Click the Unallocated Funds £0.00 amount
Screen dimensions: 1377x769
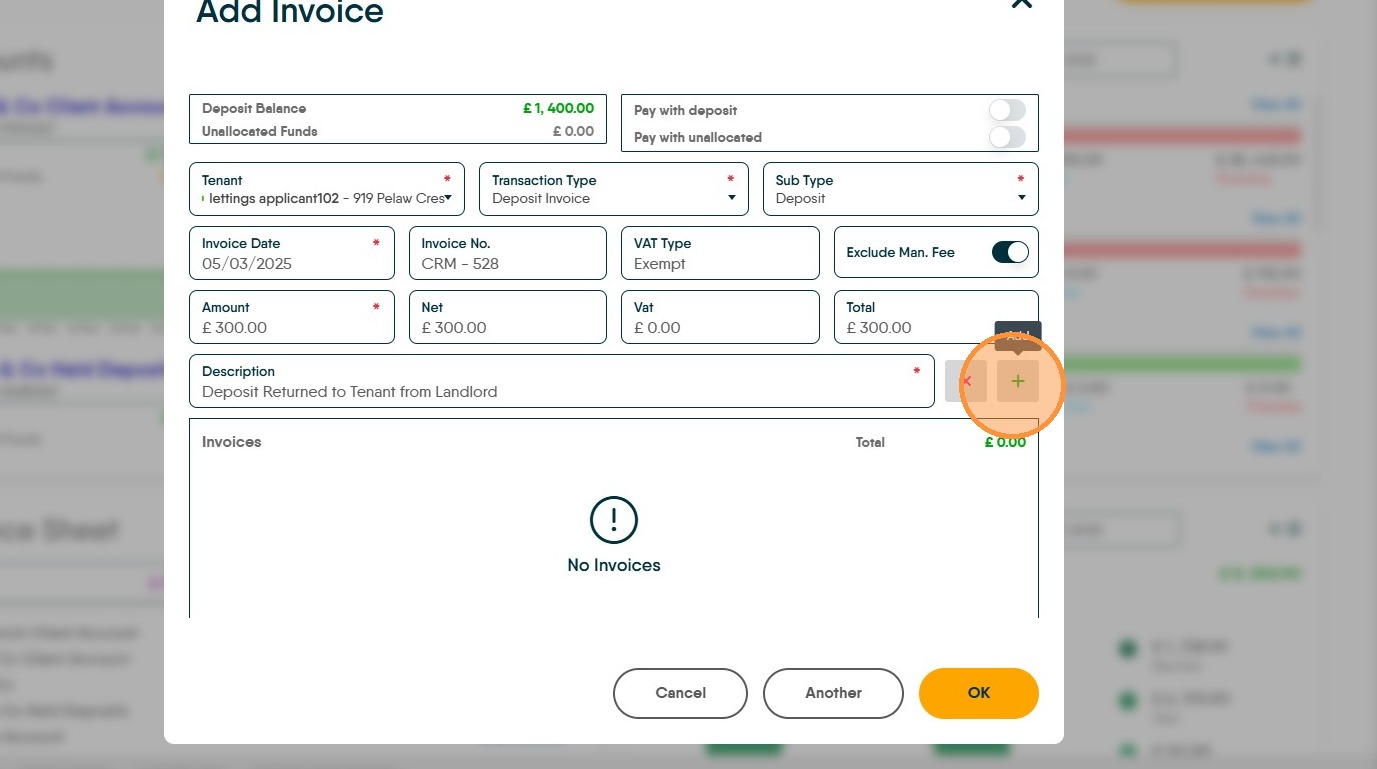click(x=573, y=131)
